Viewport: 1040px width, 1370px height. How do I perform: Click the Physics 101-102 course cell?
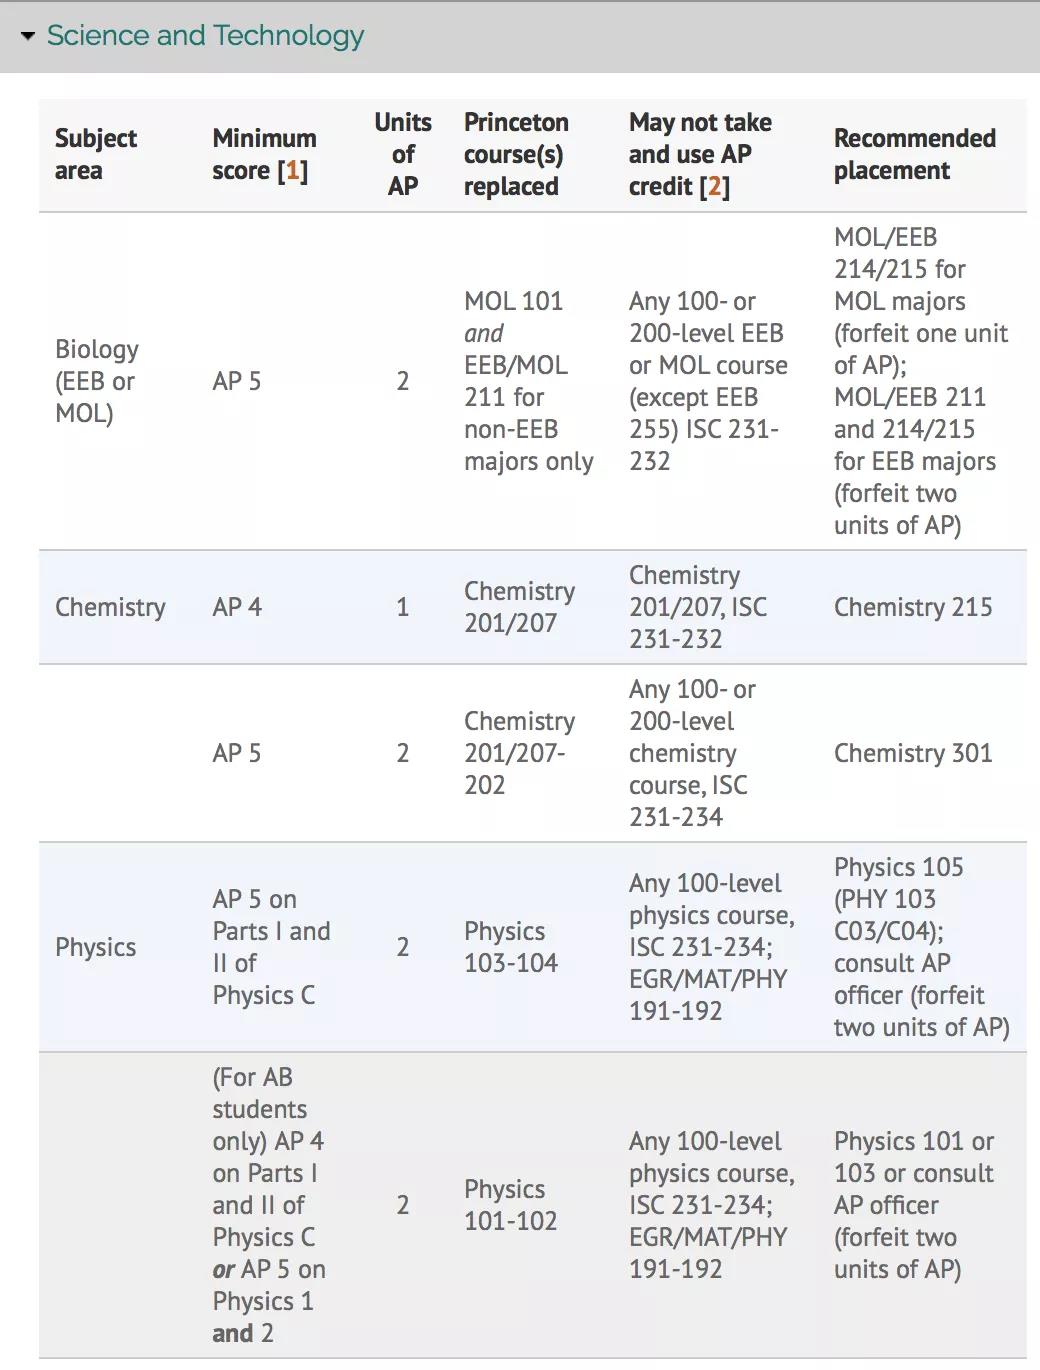pyautogui.click(x=511, y=1205)
